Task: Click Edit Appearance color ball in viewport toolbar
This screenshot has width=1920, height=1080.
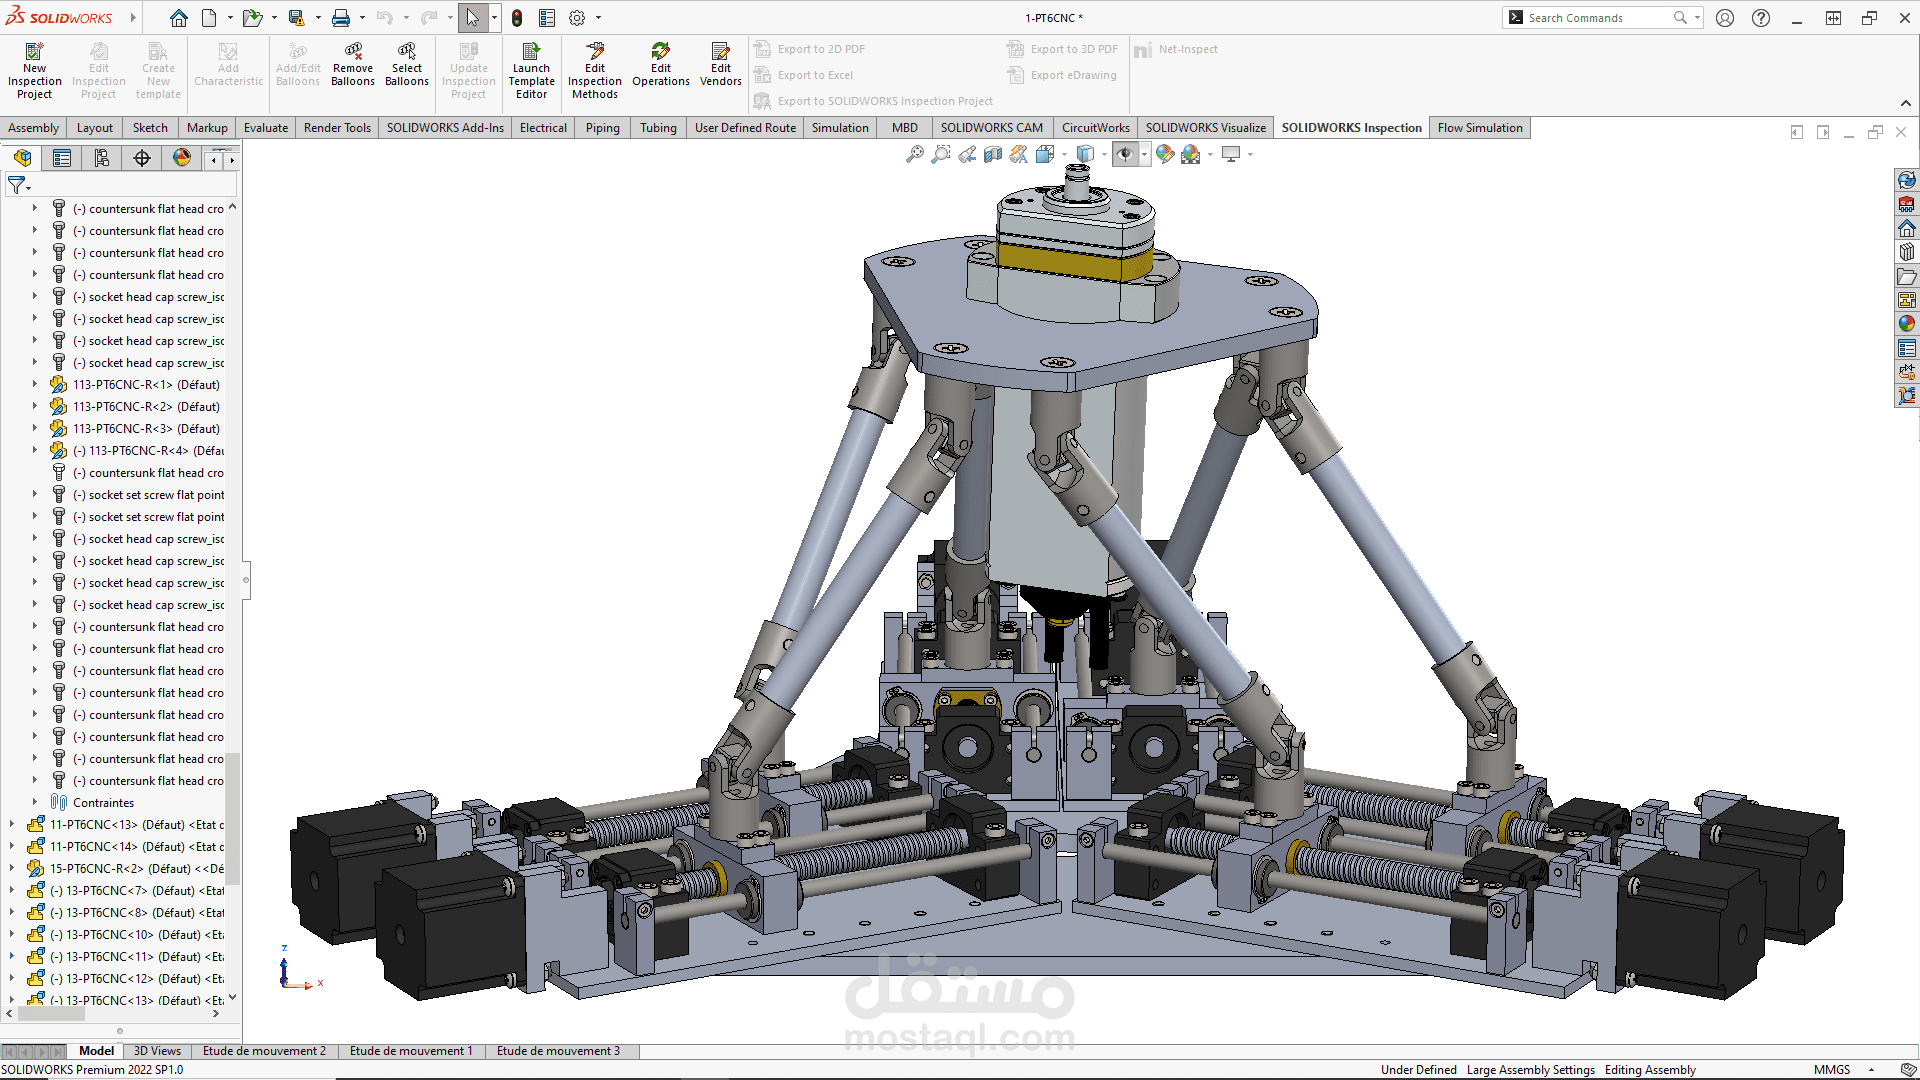Action: click(x=1164, y=154)
